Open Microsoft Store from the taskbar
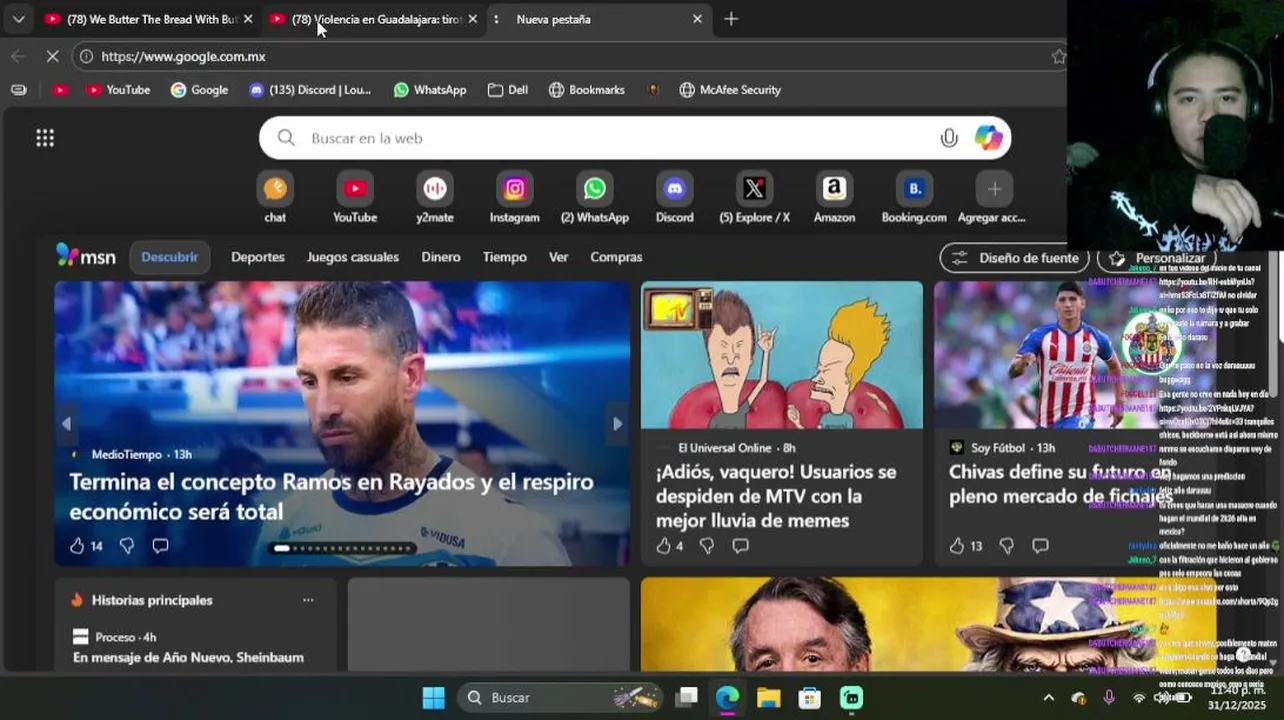 coord(809,697)
